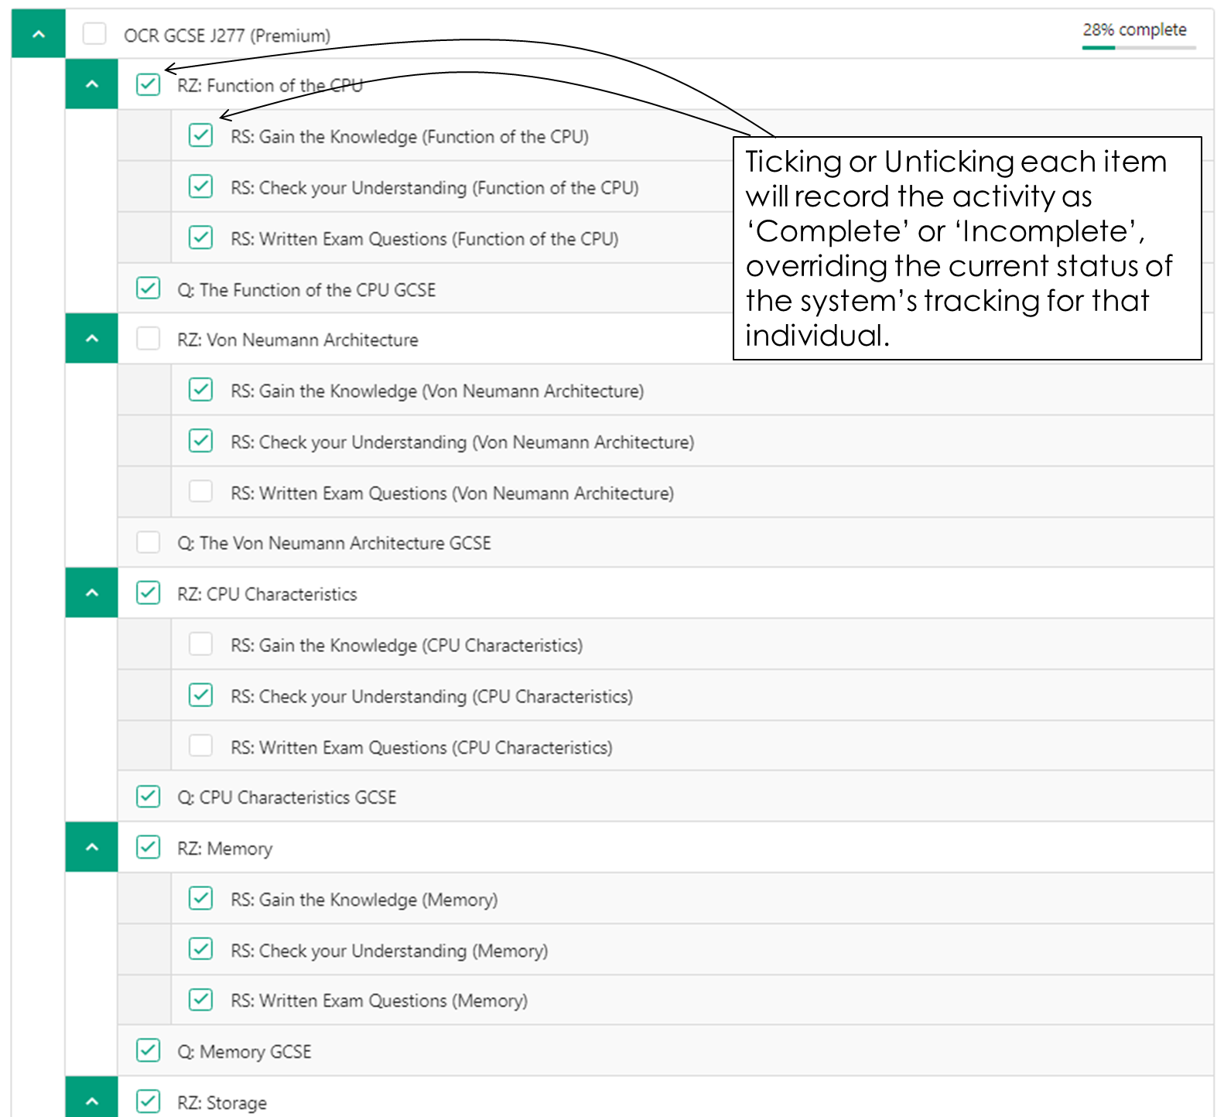
Task: Untick Q: CPU Characteristics GCSE
Action: click(148, 796)
